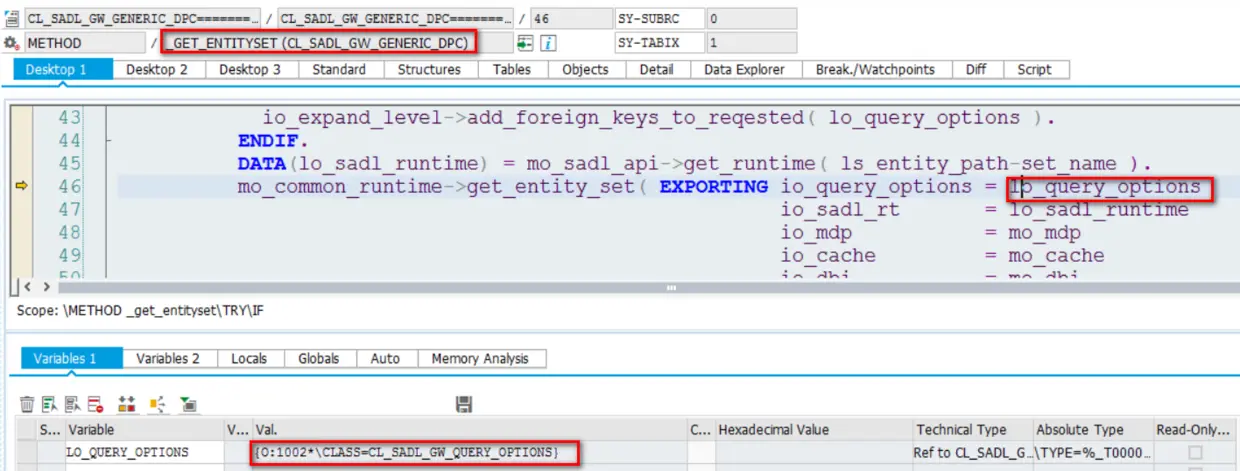The image size is (1240, 471).
Task: Click the horizontal splitter grip under the code
Action: [672, 287]
